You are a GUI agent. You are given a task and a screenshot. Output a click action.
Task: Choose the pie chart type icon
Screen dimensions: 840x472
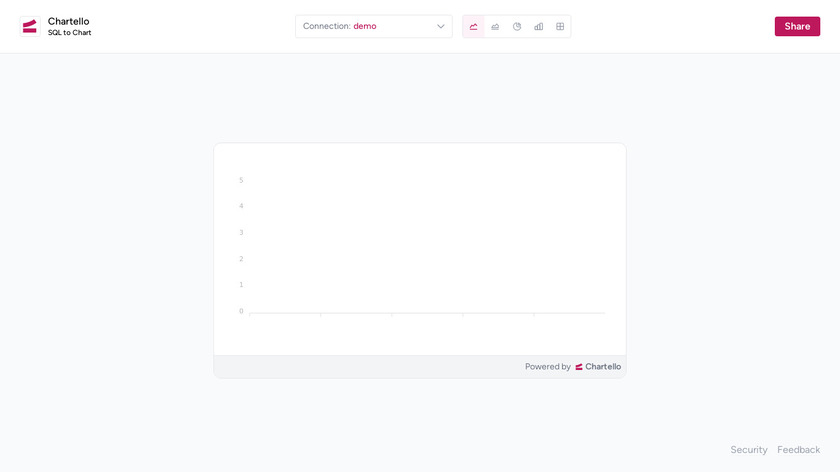tap(517, 26)
